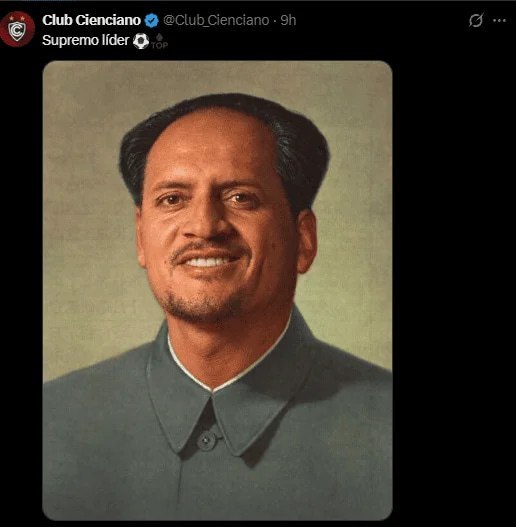The width and height of the screenshot is (516, 527).
Task: Click the letter C on avatar shield
Action: pyautogui.click(x=16, y=30)
